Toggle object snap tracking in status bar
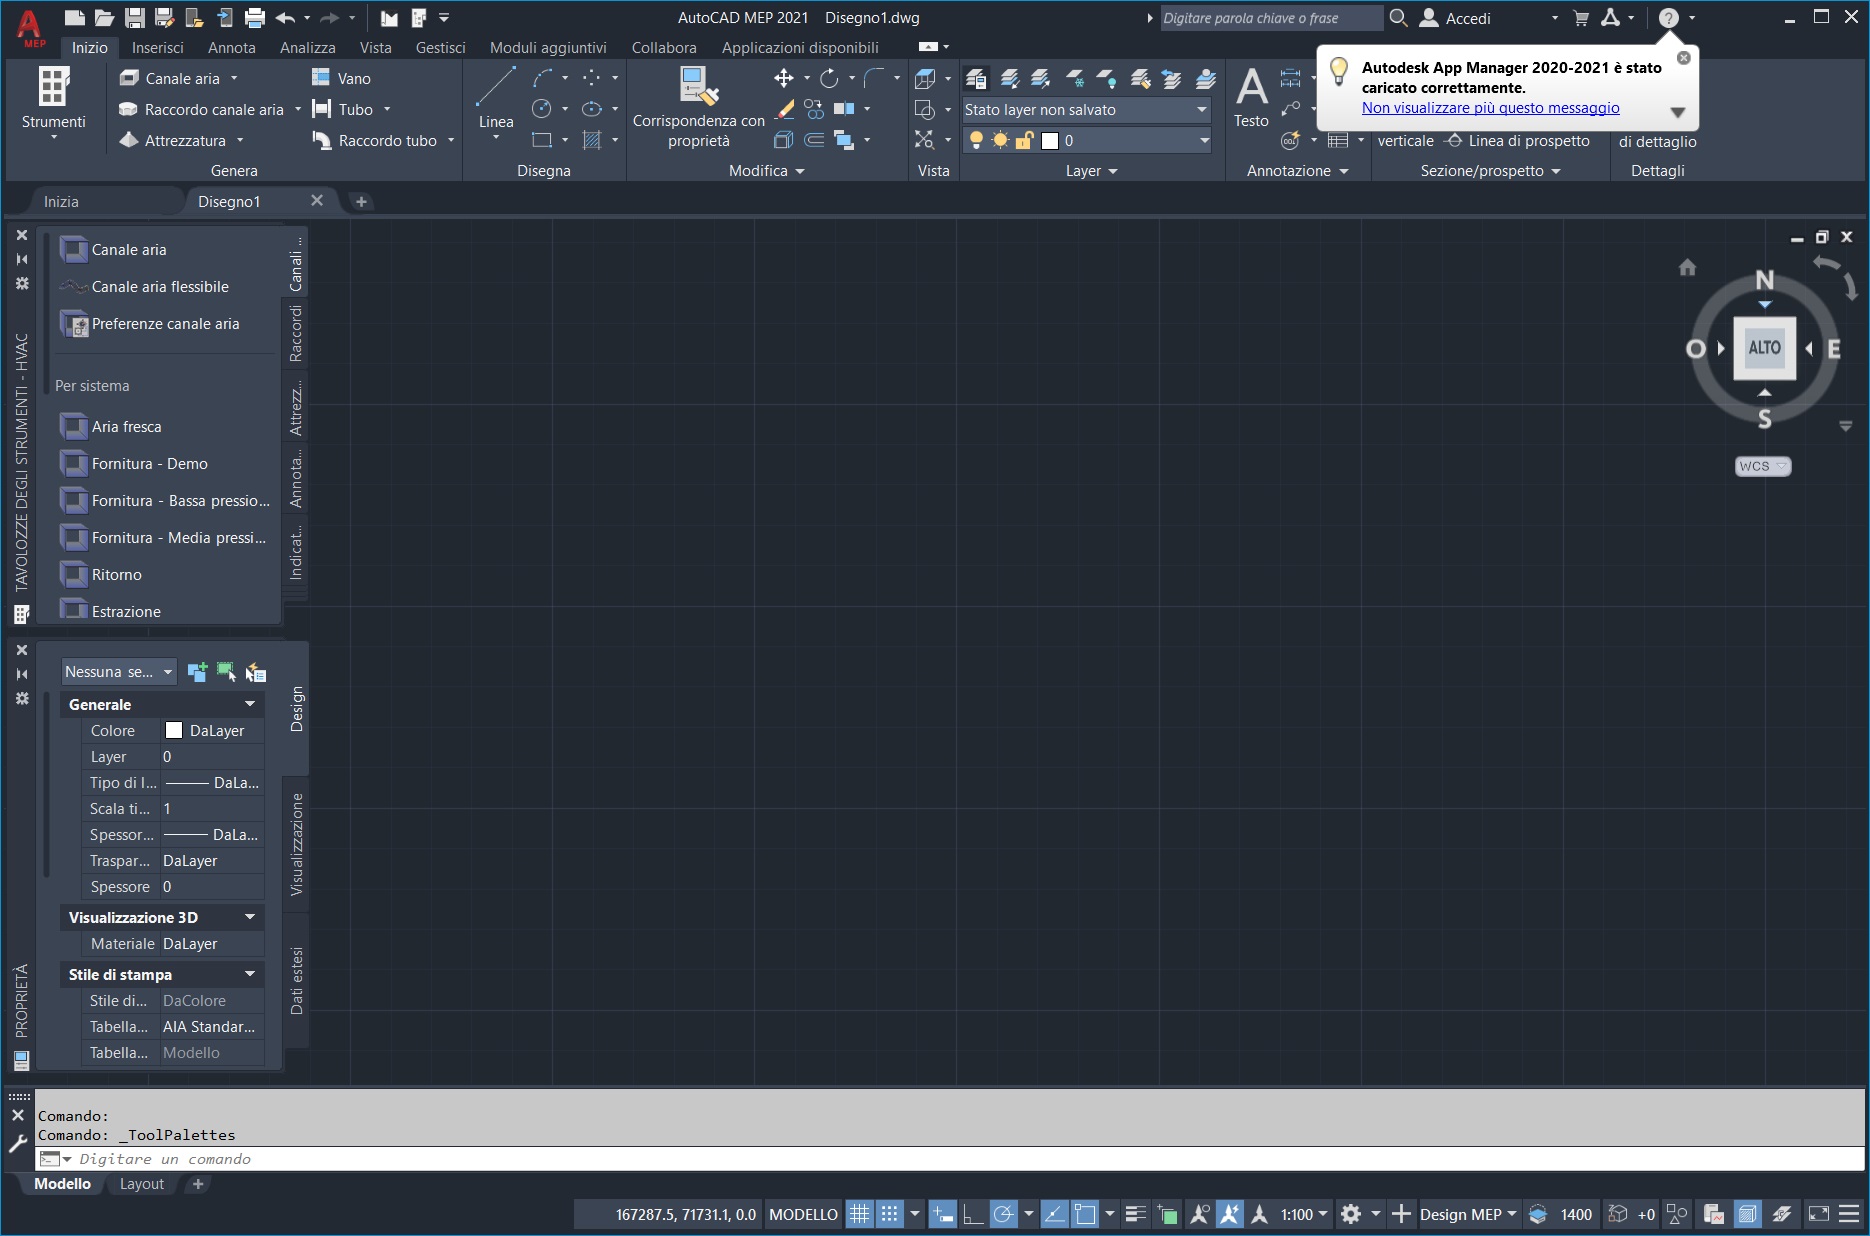The width and height of the screenshot is (1870, 1236). coord(1054,1214)
